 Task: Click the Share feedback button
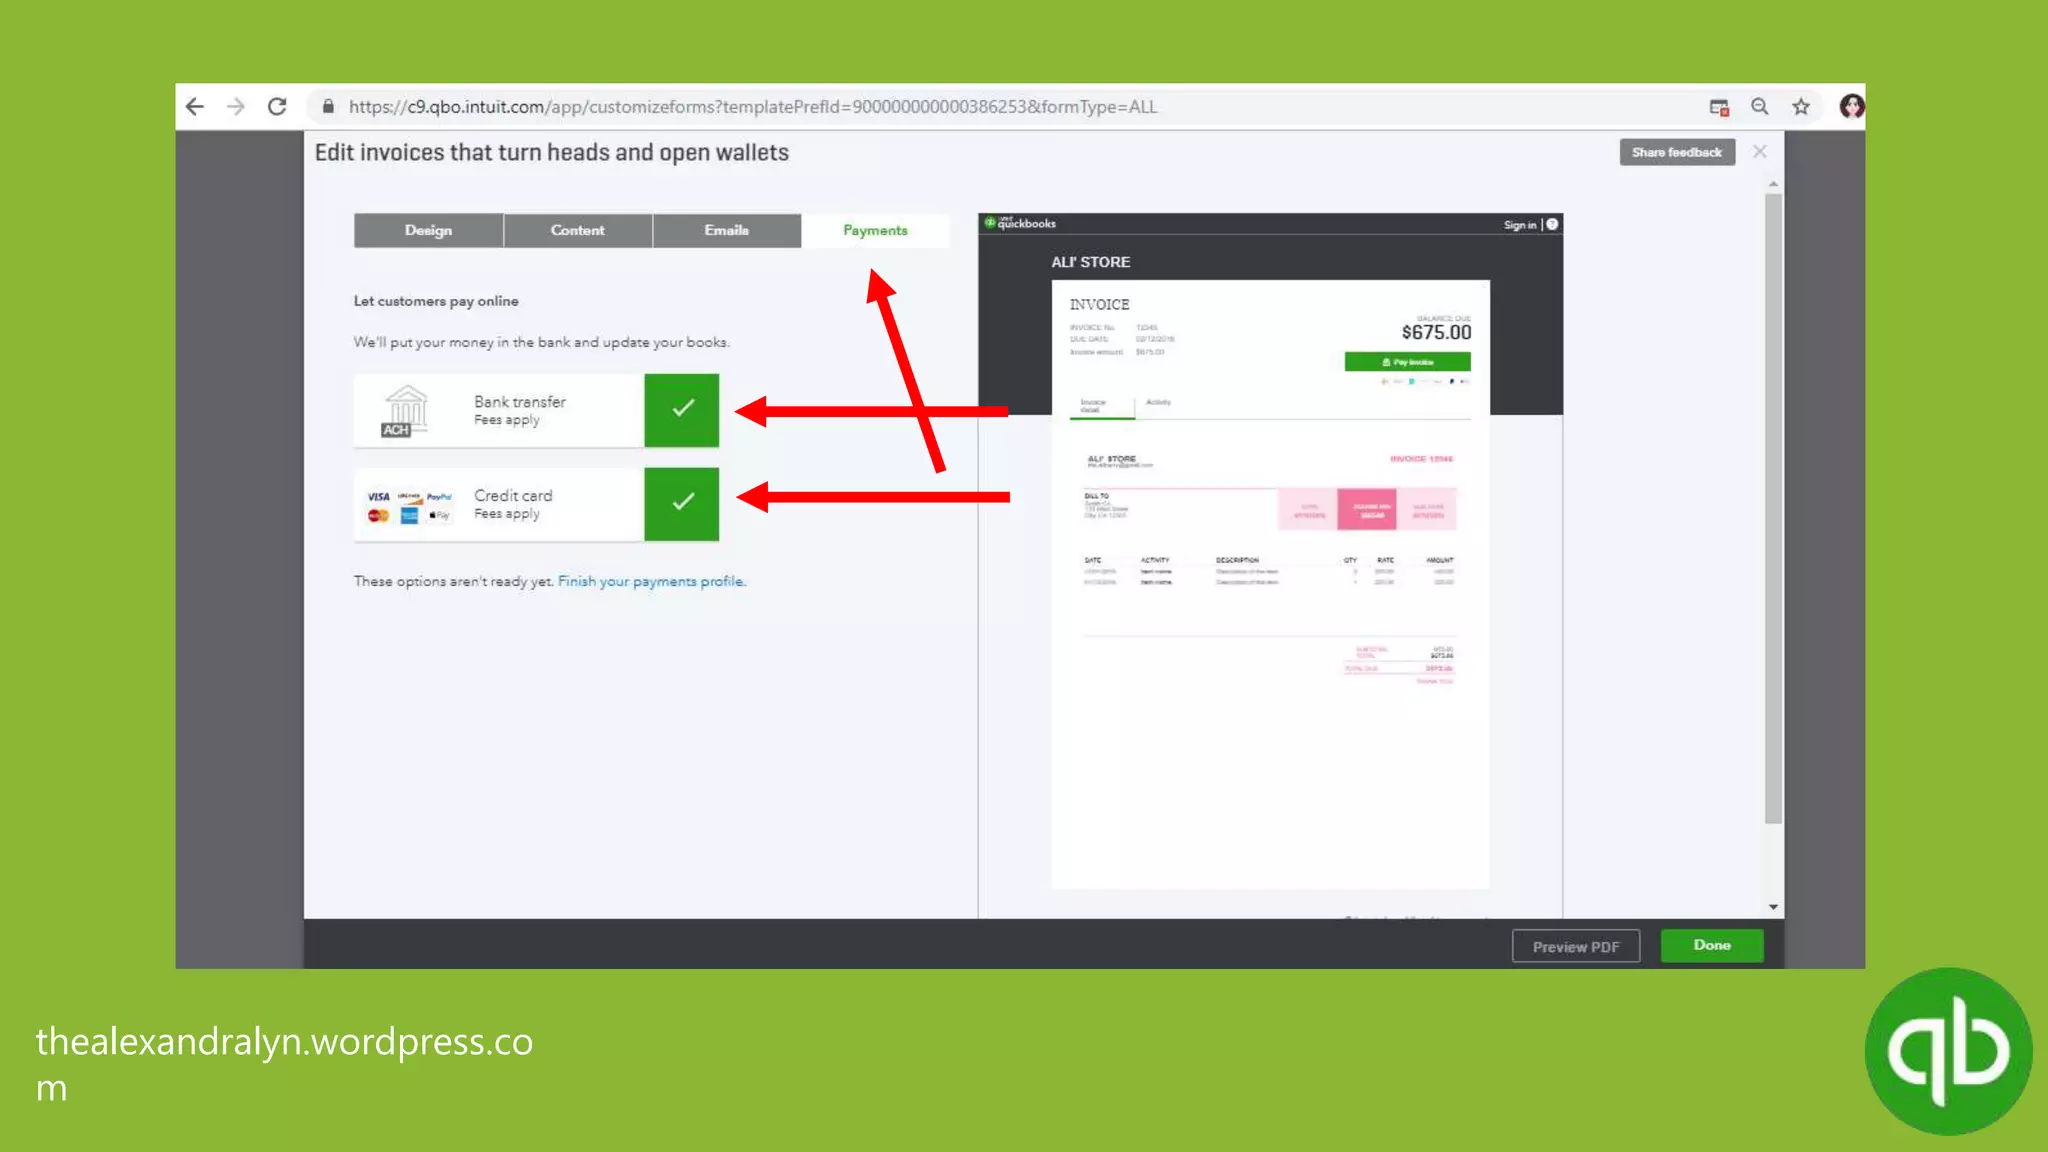pyautogui.click(x=1676, y=152)
